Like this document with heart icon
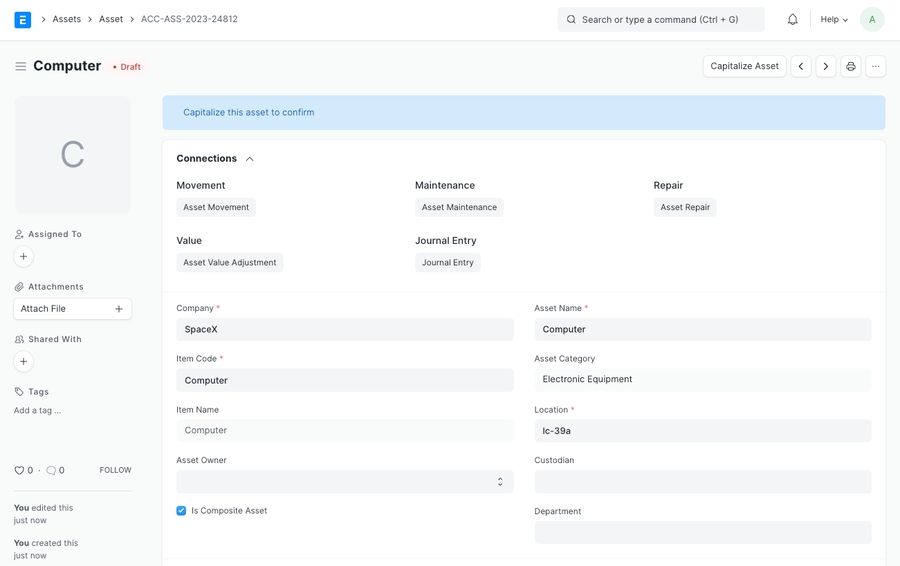The height and width of the screenshot is (566, 900). click(19, 470)
